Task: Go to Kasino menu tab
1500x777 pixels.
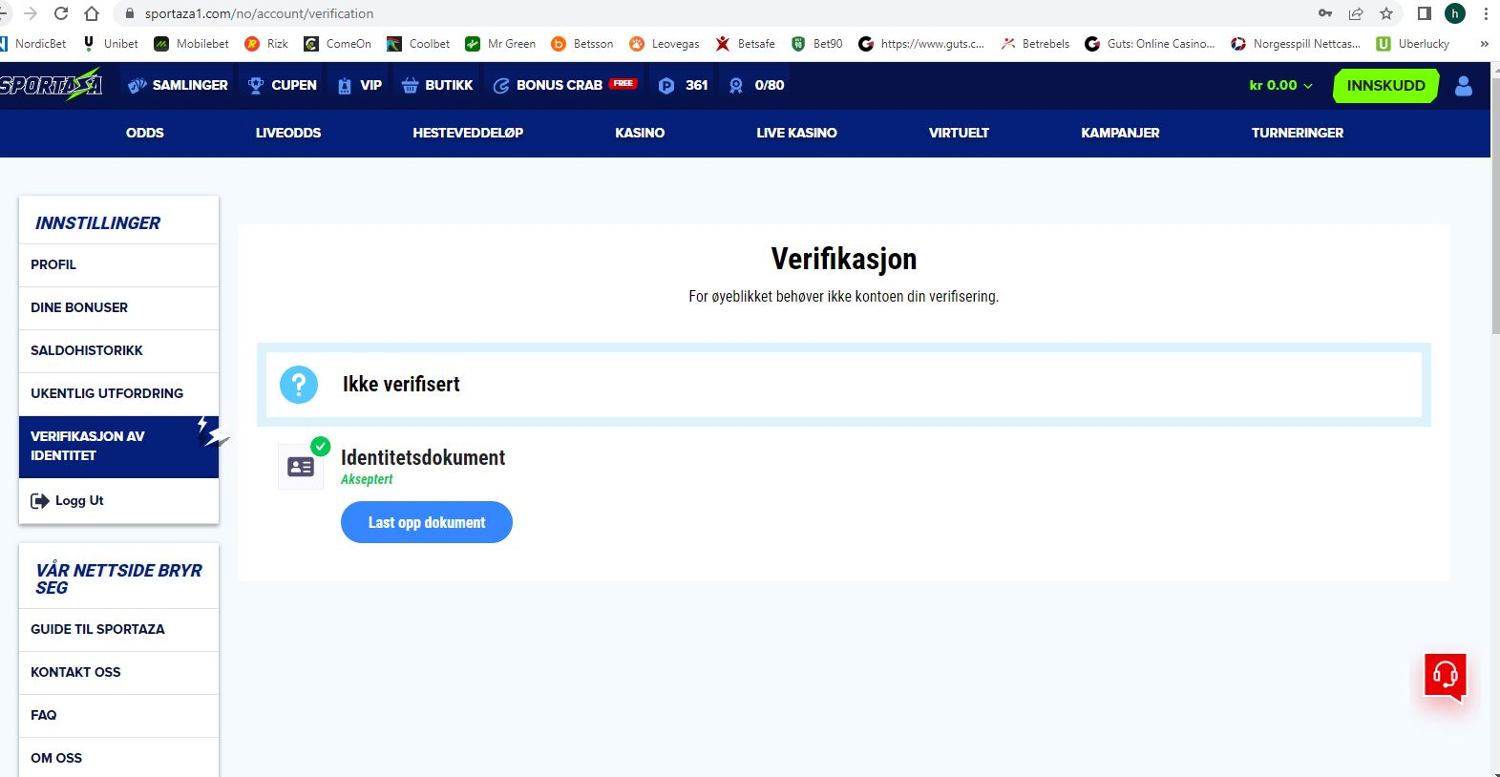Action: click(x=640, y=133)
